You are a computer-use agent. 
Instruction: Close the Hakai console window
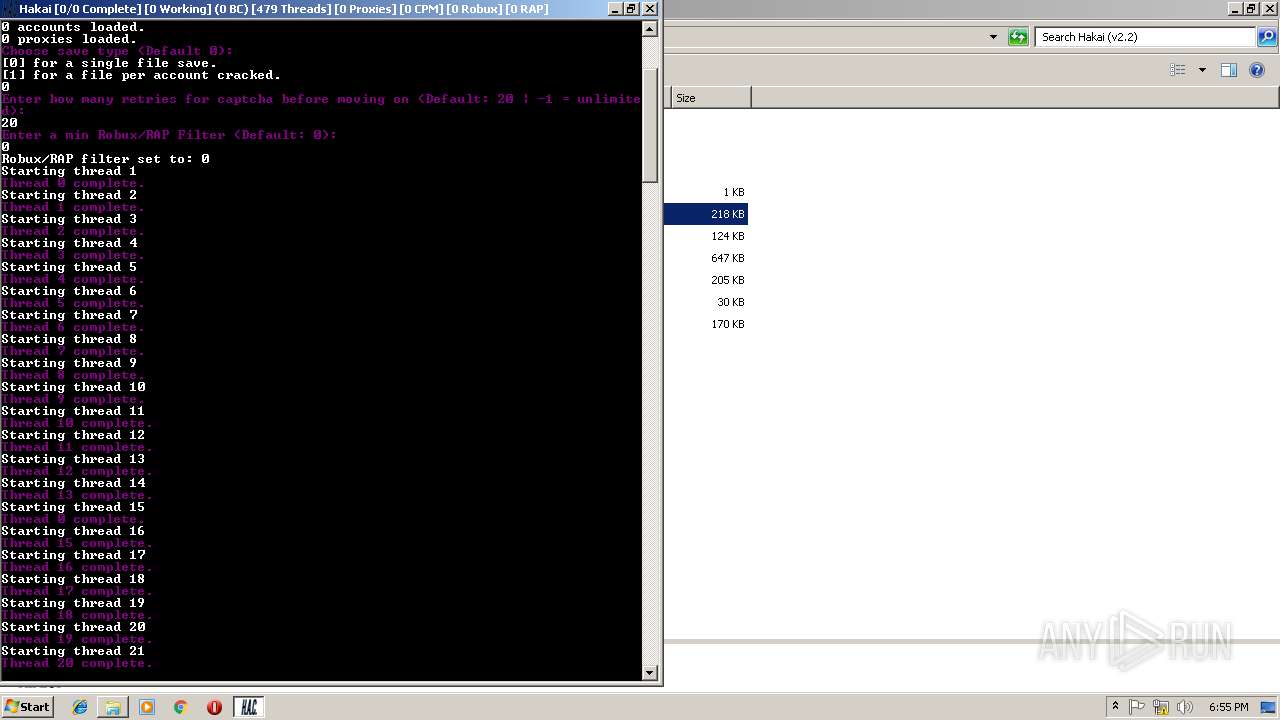649,9
